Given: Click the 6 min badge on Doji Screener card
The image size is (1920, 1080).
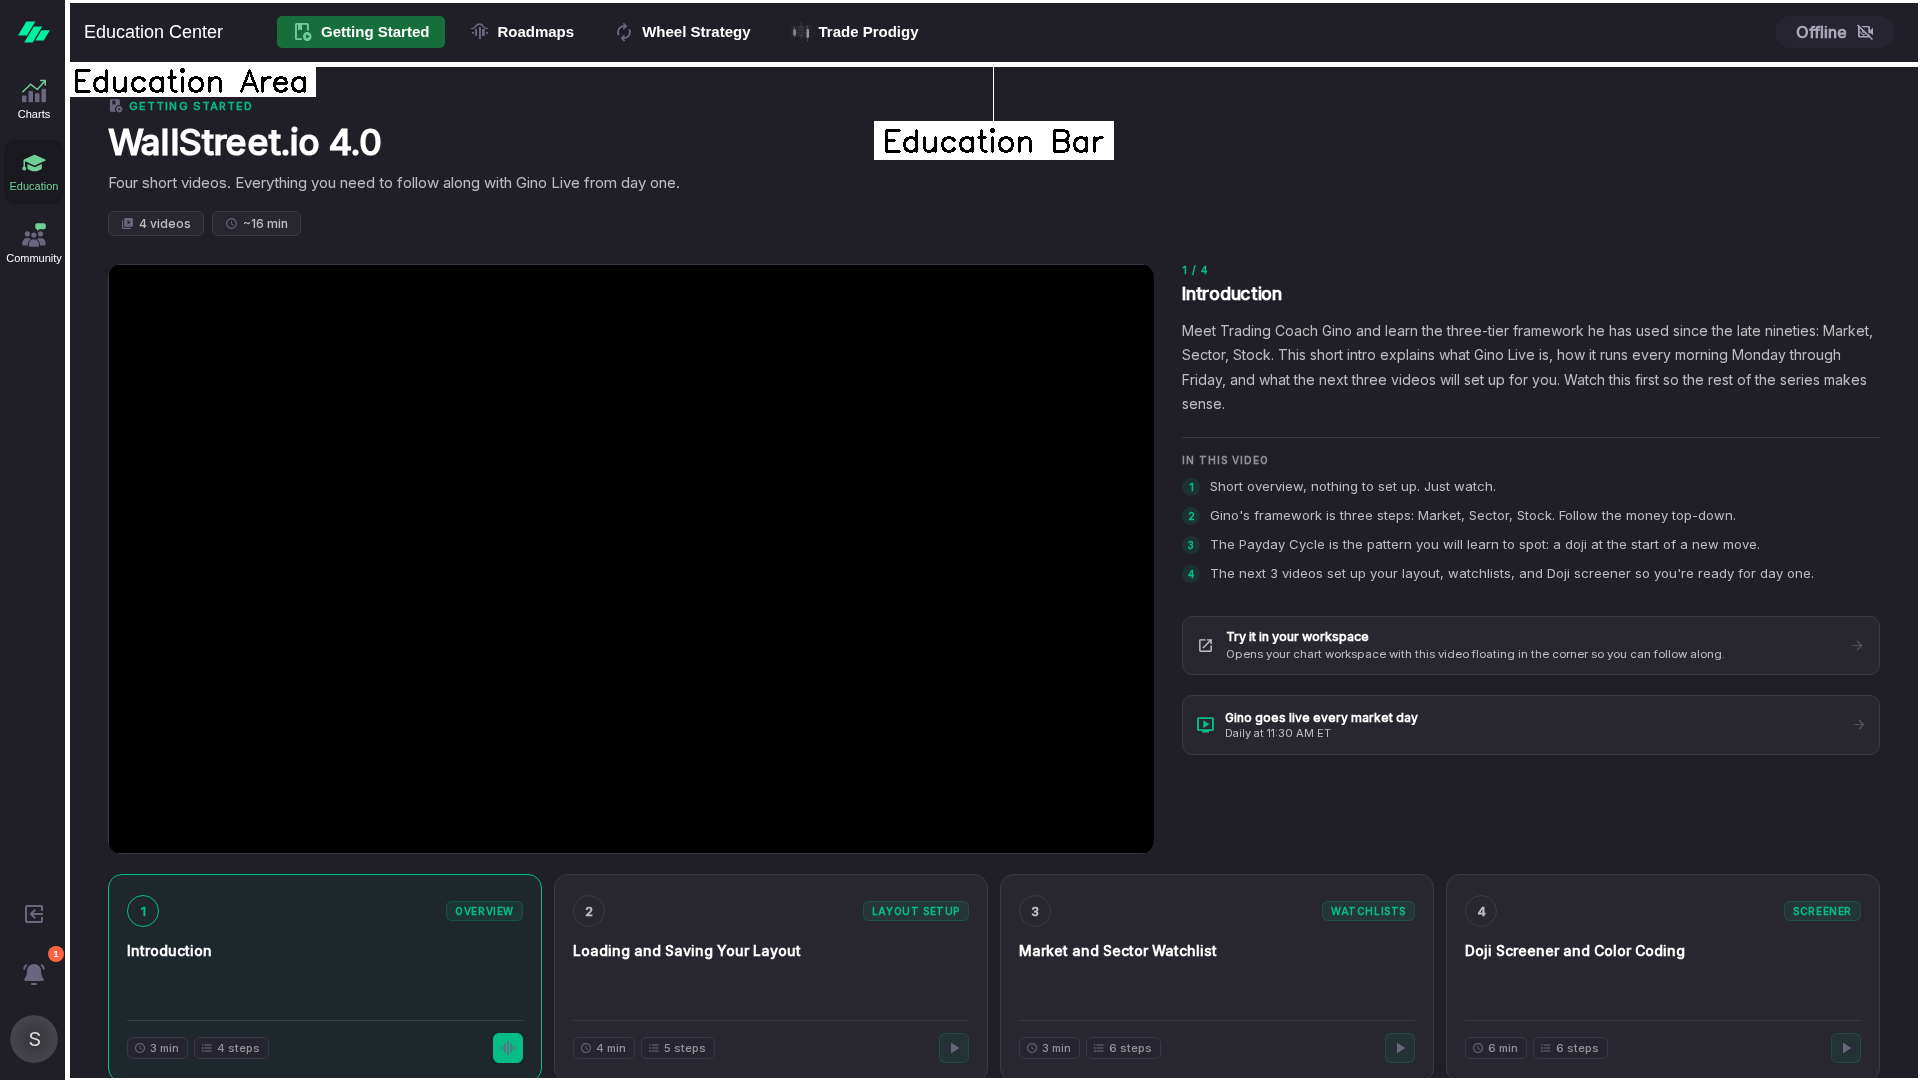Looking at the screenshot, I should click(1495, 1048).
